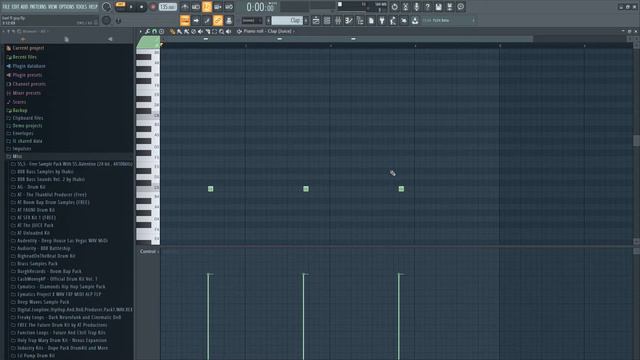Image resolution: width=640 pixels, height=360 pixels.
Task: Select the piano roll Zoom tool
Action: coord(222,31)
